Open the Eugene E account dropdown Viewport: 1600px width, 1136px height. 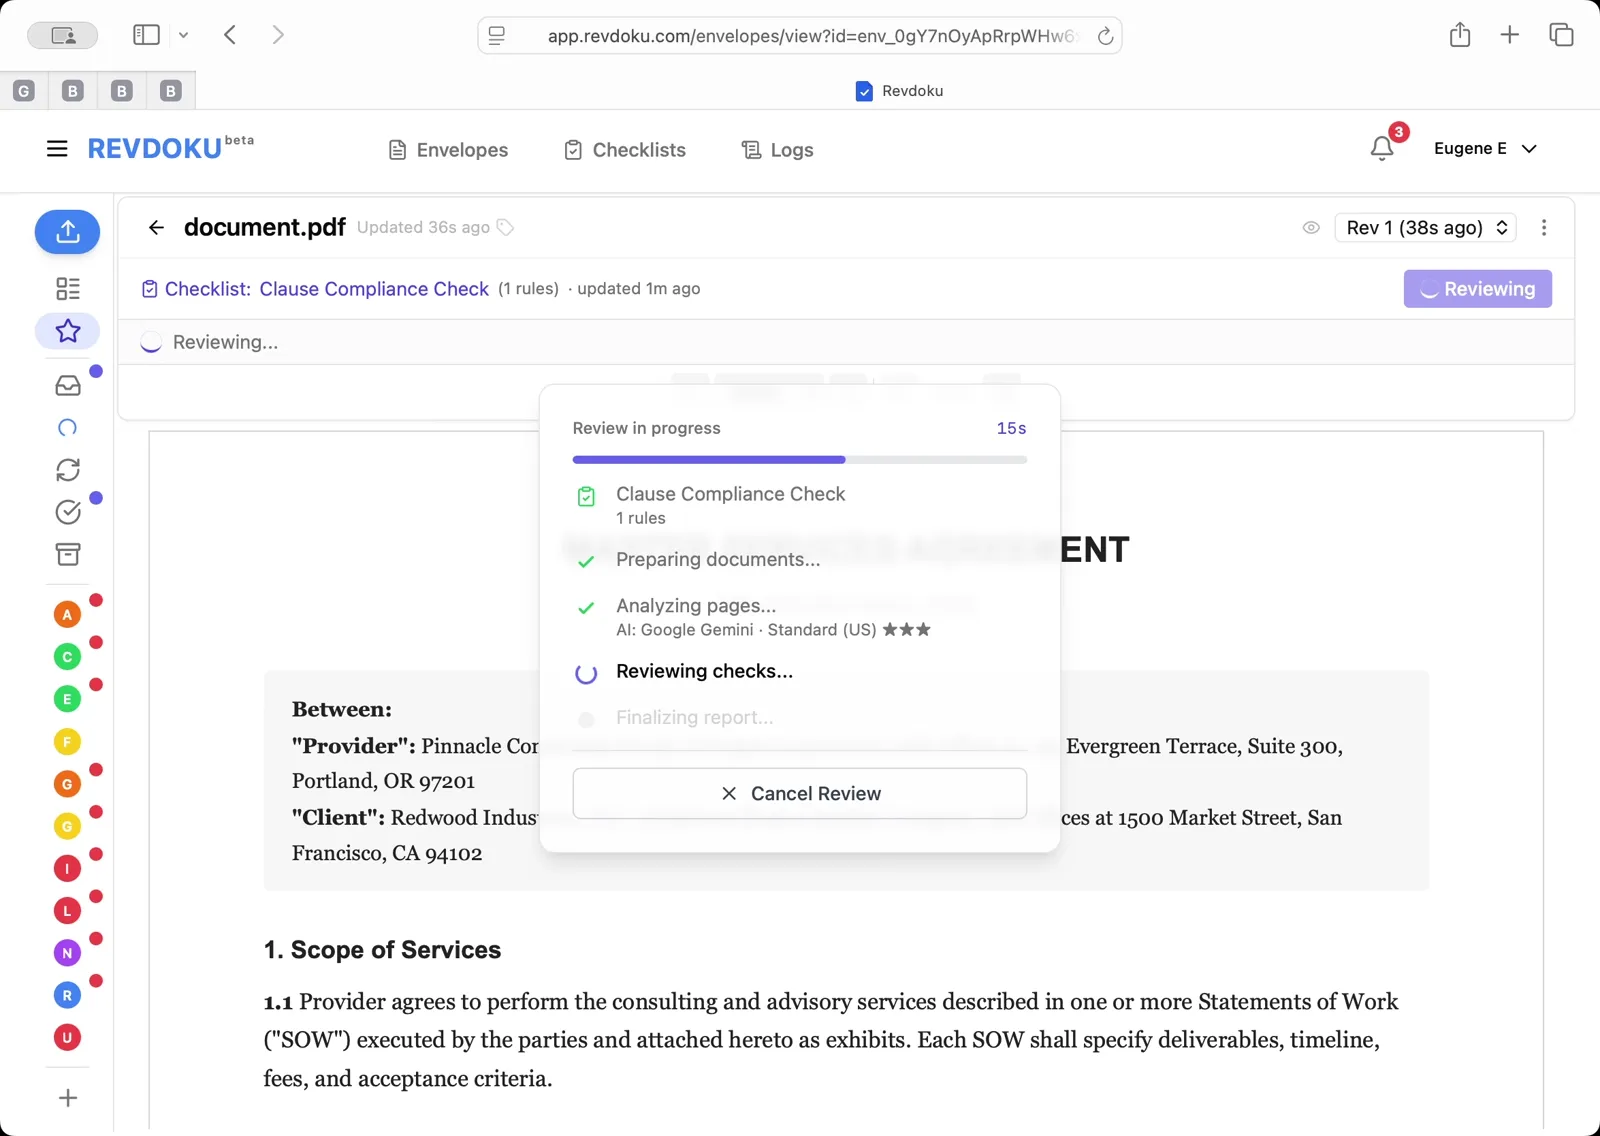click(x=1486, y=148)
